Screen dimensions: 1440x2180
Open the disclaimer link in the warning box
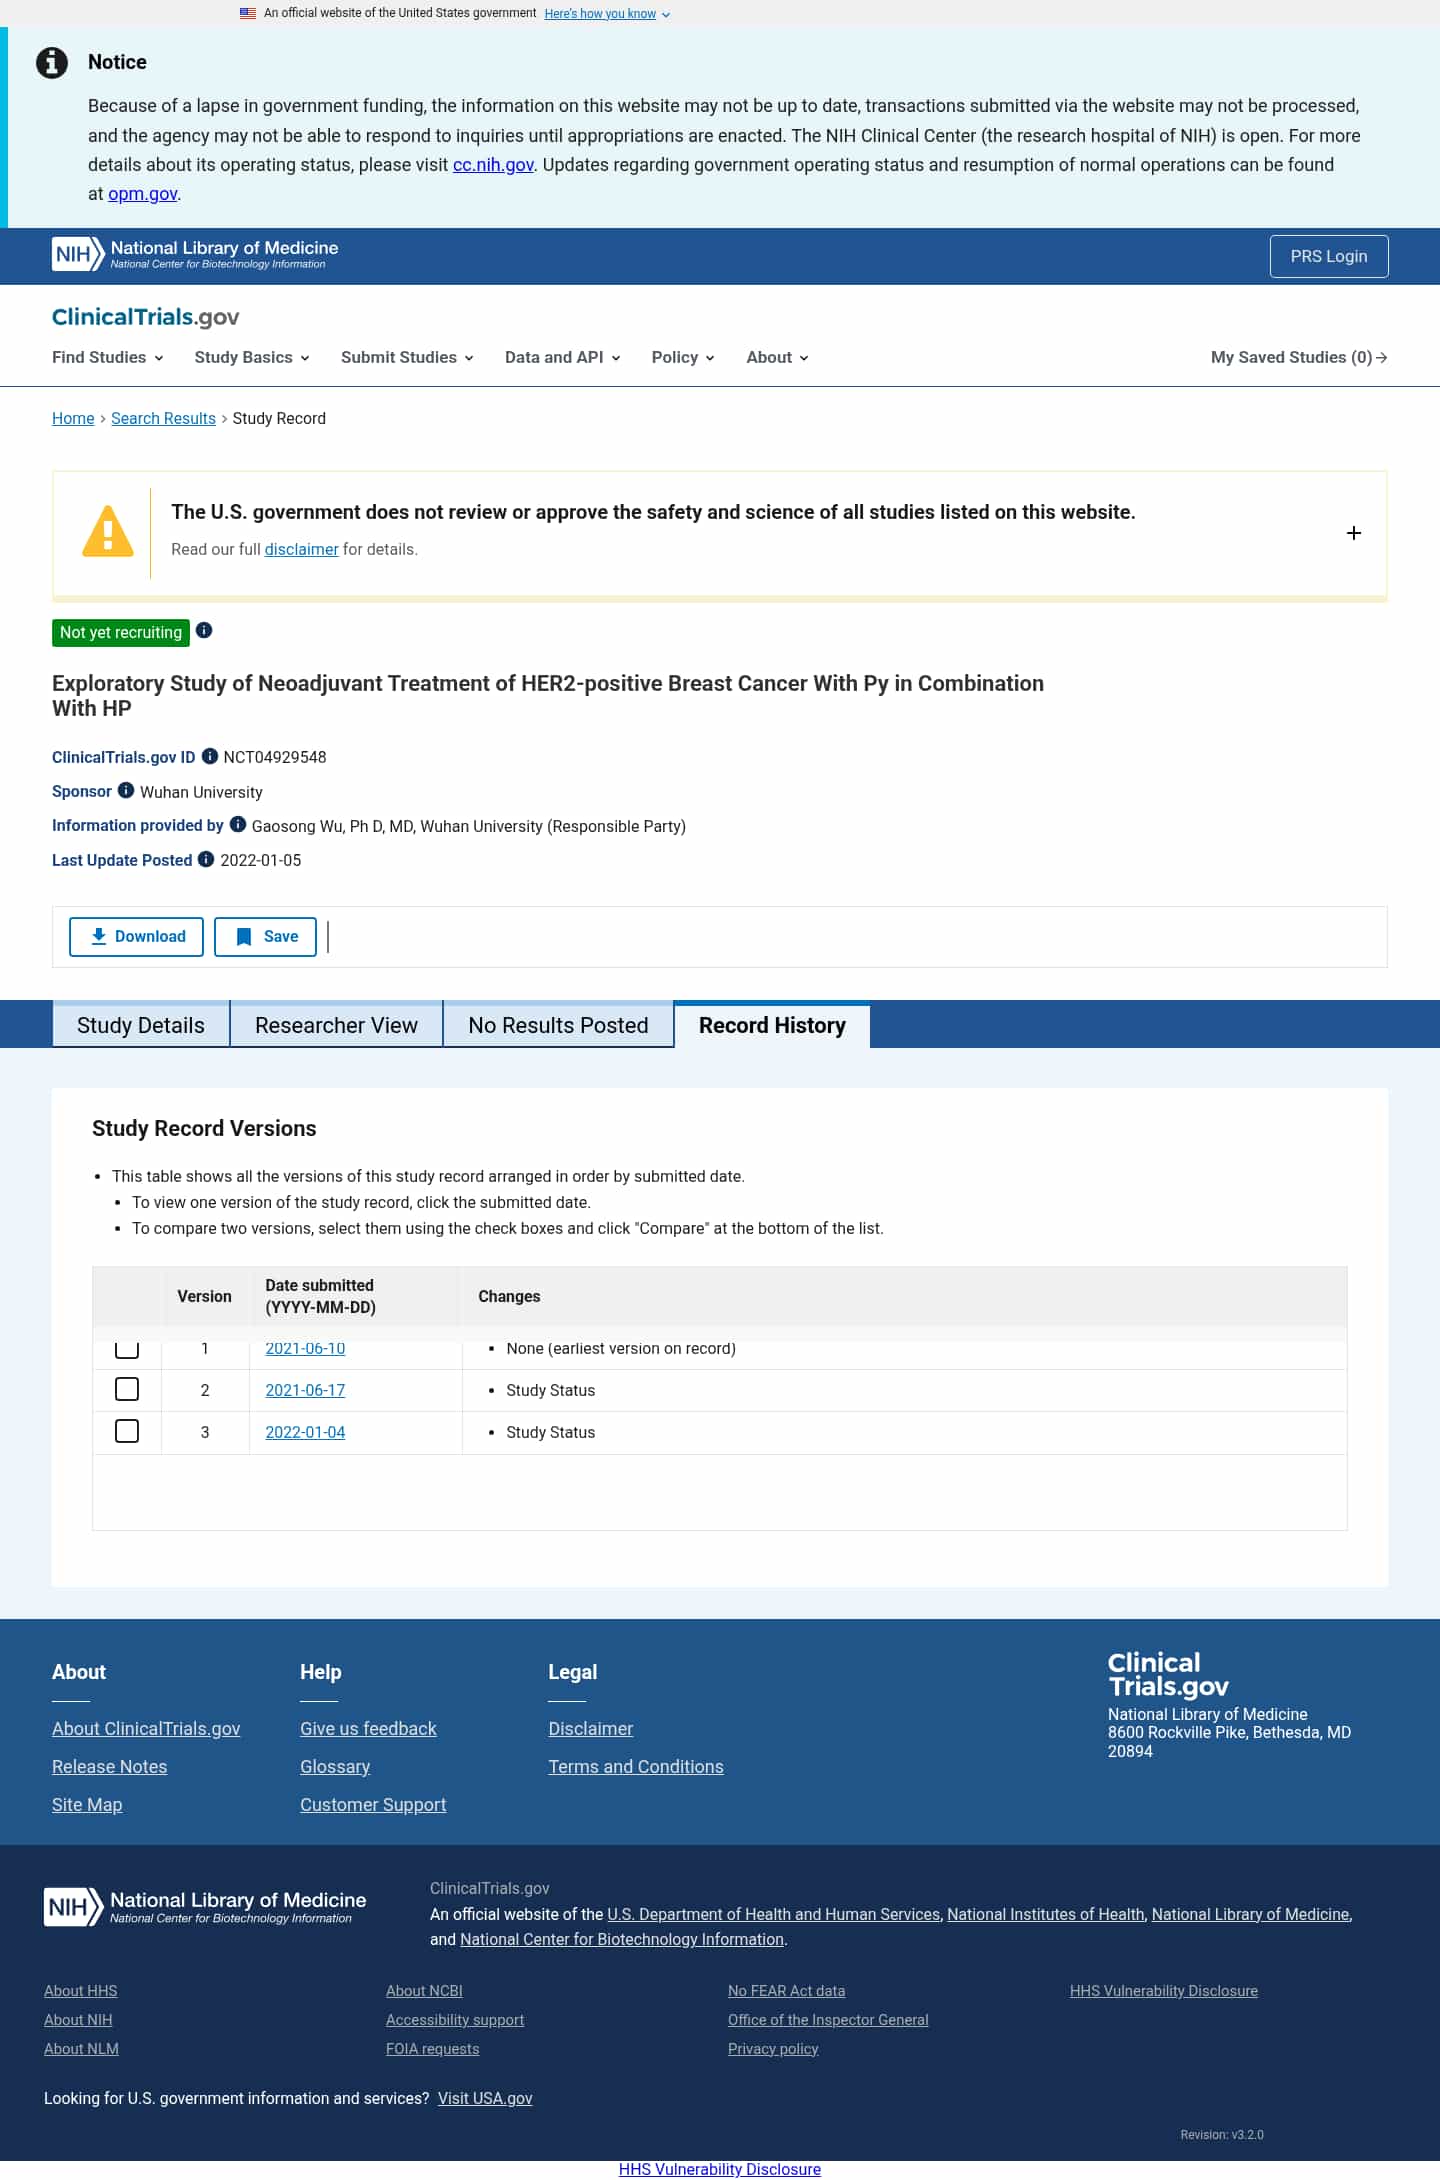pos(301,549)
